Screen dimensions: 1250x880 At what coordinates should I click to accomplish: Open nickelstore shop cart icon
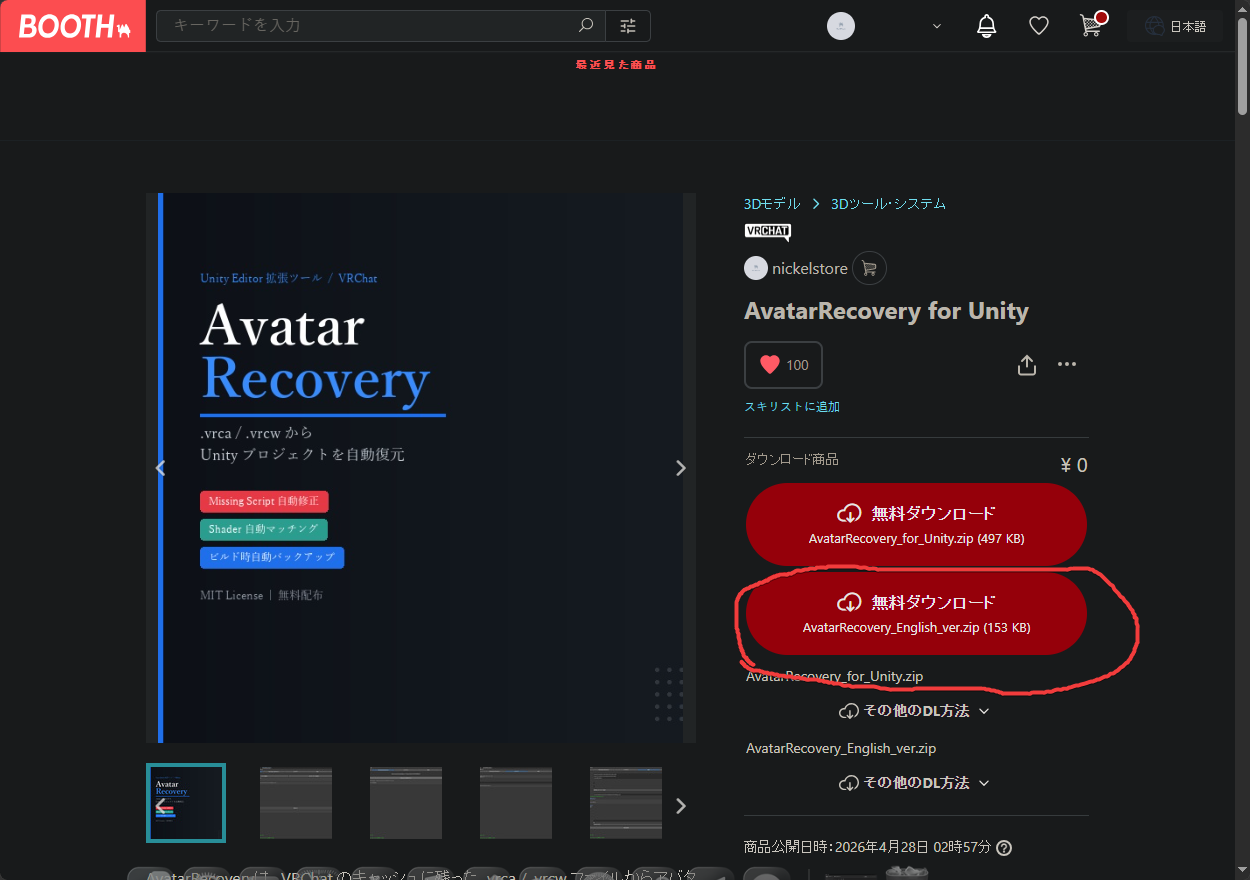tap(869, 268)
